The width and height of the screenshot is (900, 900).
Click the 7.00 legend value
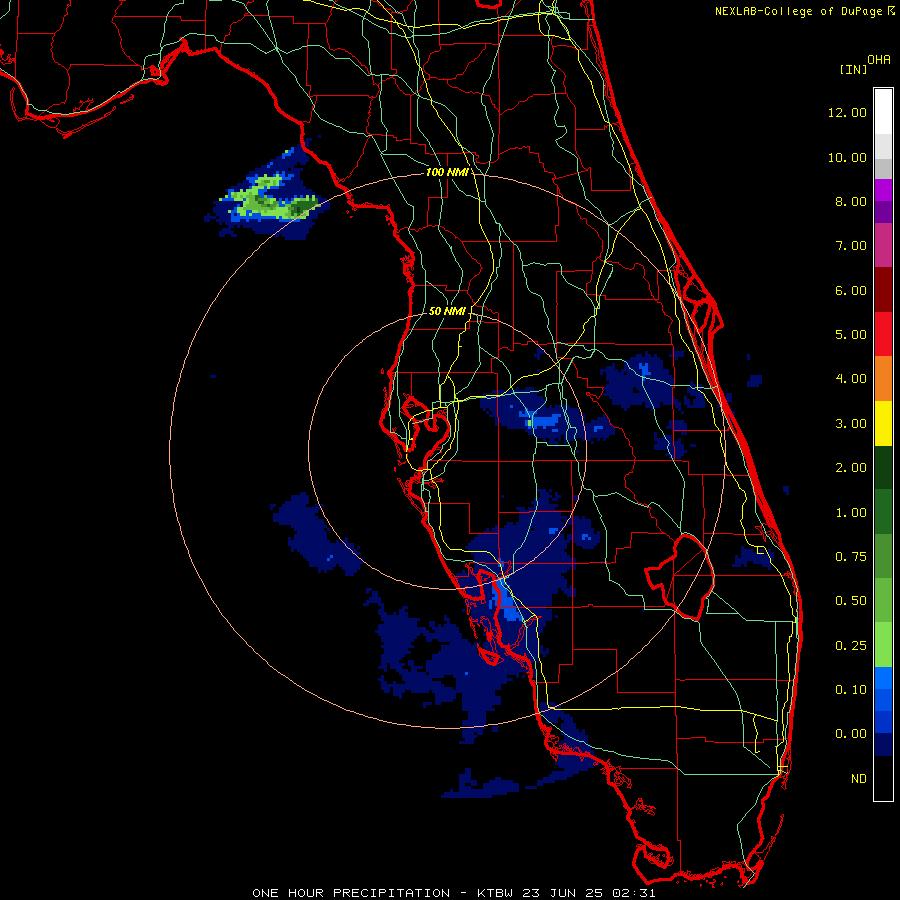[851, 246]
